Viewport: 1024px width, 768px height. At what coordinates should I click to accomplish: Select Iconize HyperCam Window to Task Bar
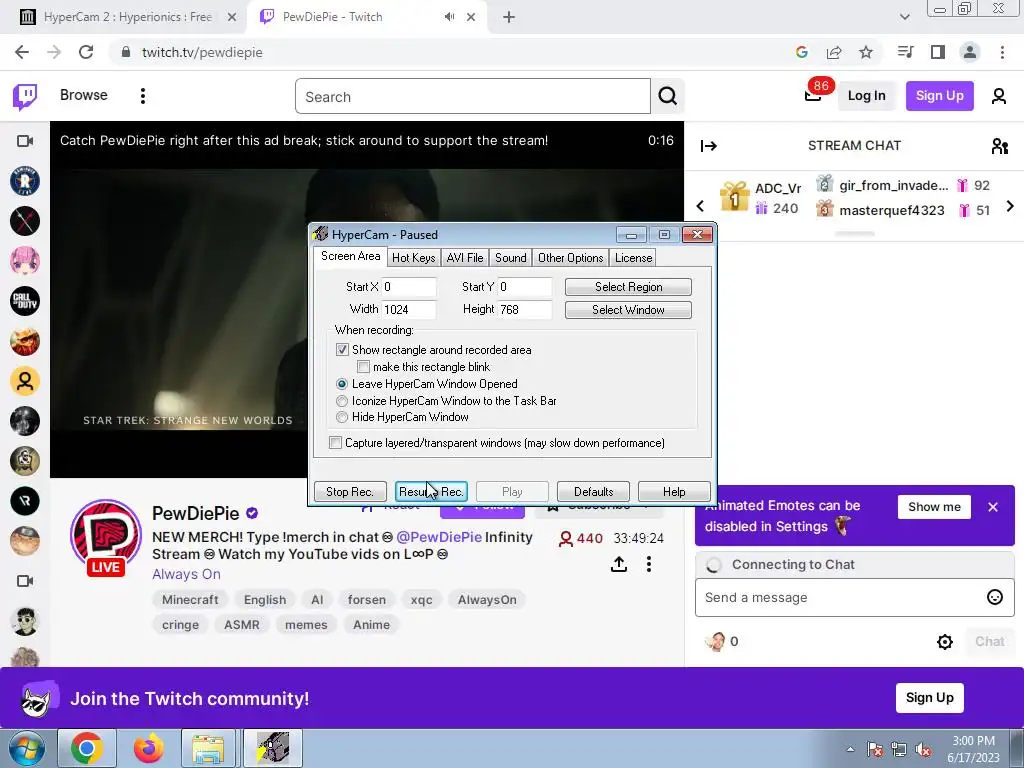(342, 401)
